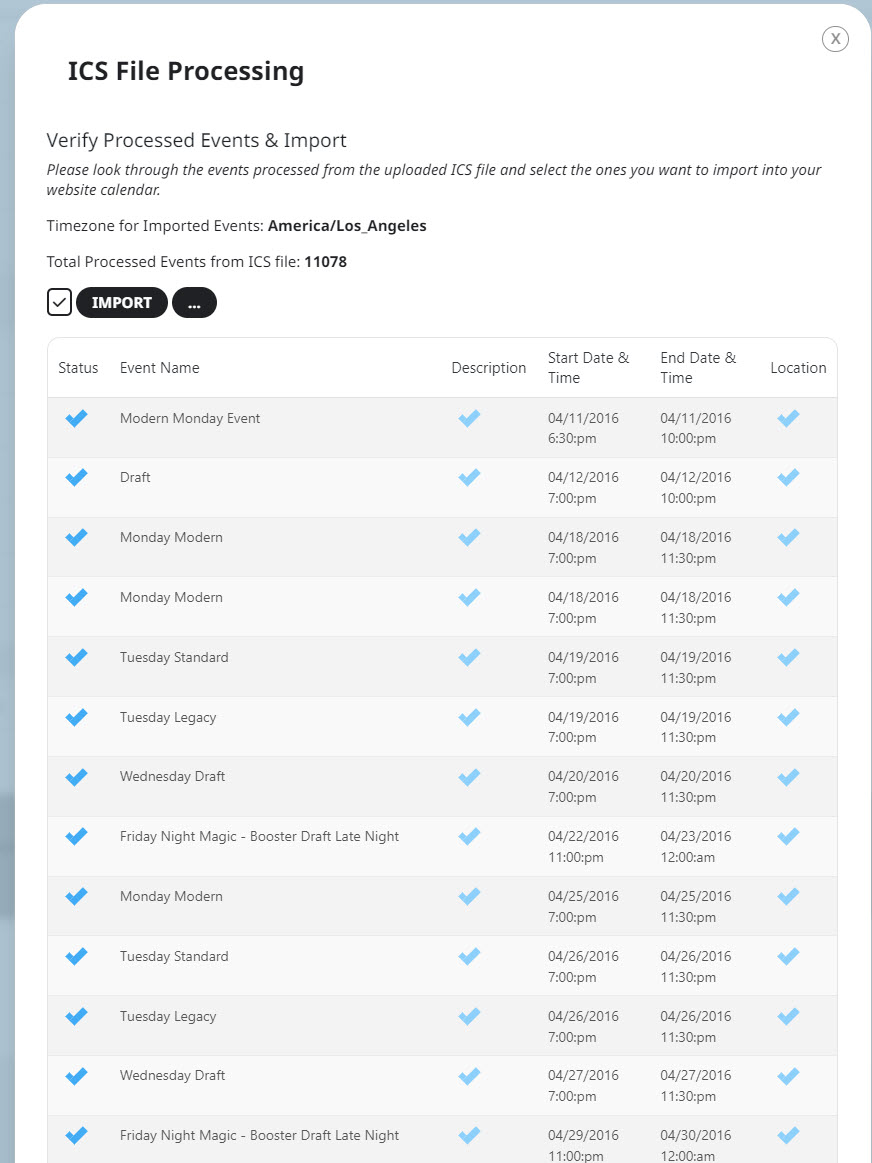Click description checkmark for Monday Modern 04/25
The height and width of the screenshot is (1163, 872).
coord(469,897)
